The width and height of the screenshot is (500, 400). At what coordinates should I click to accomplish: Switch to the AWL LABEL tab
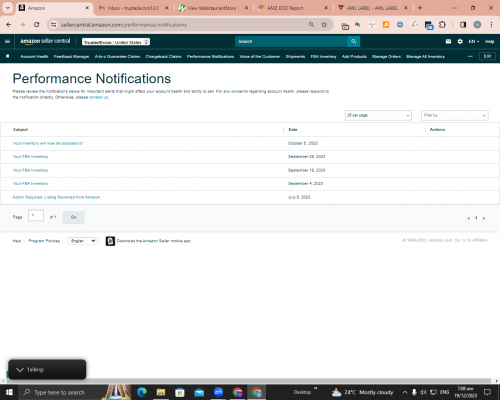[373, 8]
